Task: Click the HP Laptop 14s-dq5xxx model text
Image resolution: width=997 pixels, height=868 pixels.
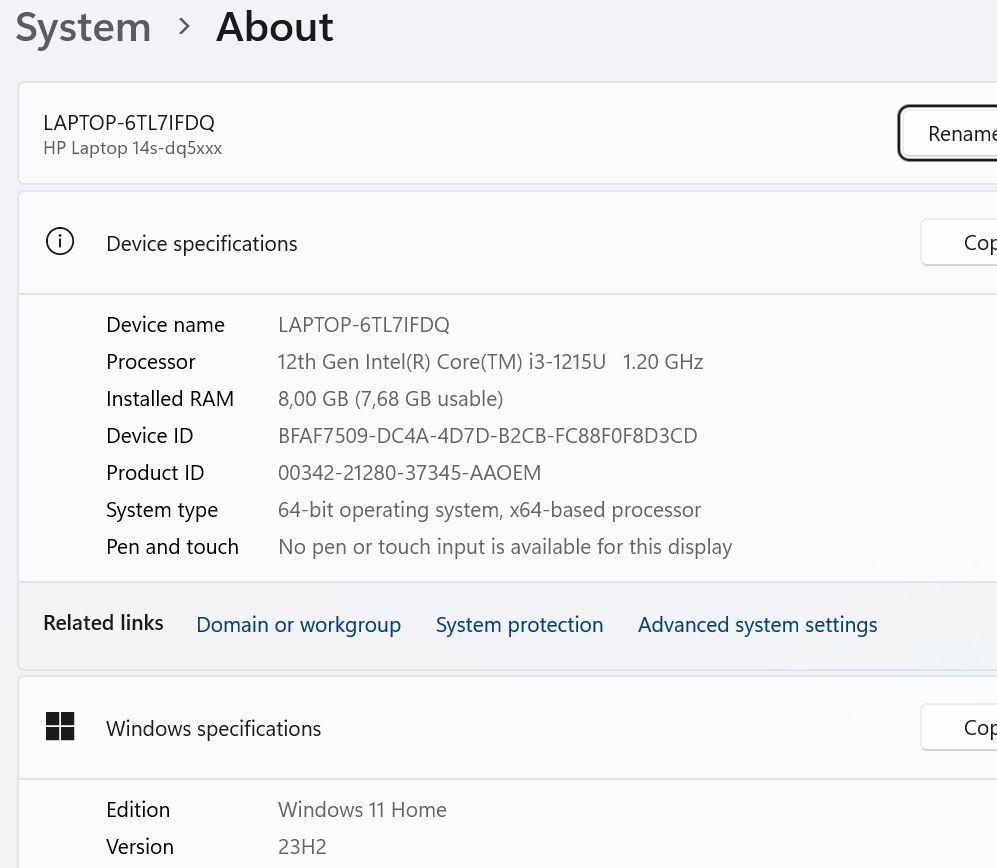Action: (x=132, y=148)
